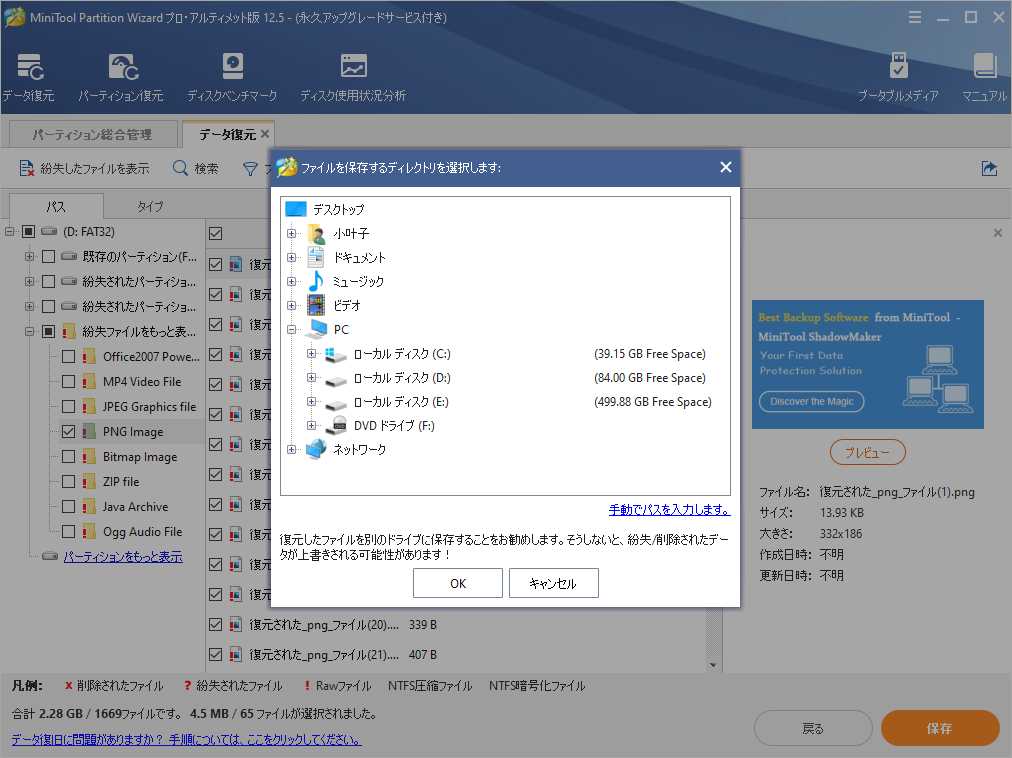Switch to the Data Recovery (データ復元) tab
Screen dimensions: 1012x758
[x=228, y=134]
